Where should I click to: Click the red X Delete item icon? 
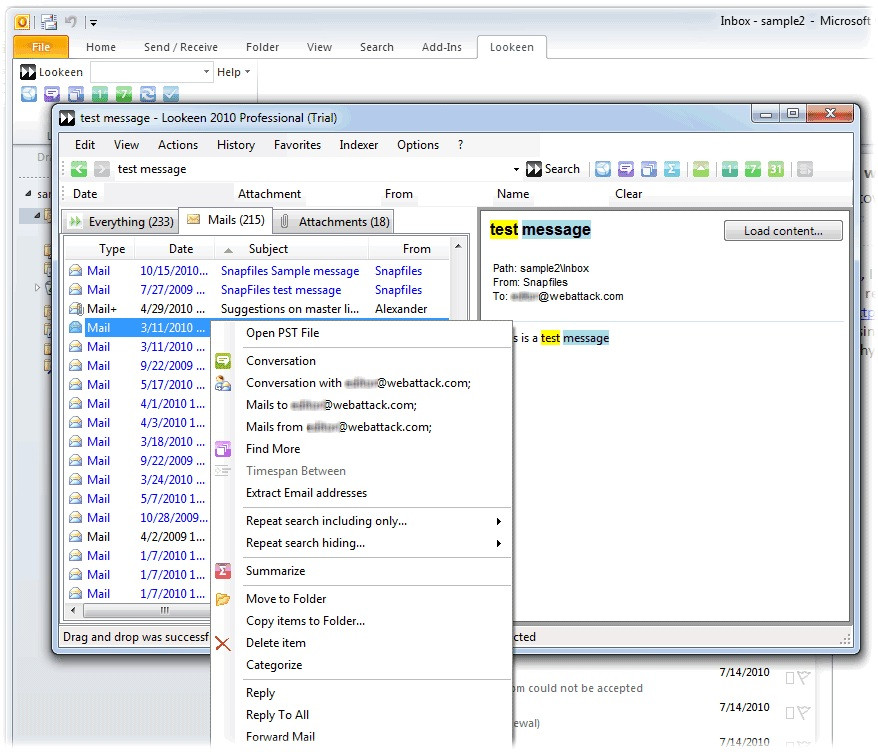tap(223, 643)
